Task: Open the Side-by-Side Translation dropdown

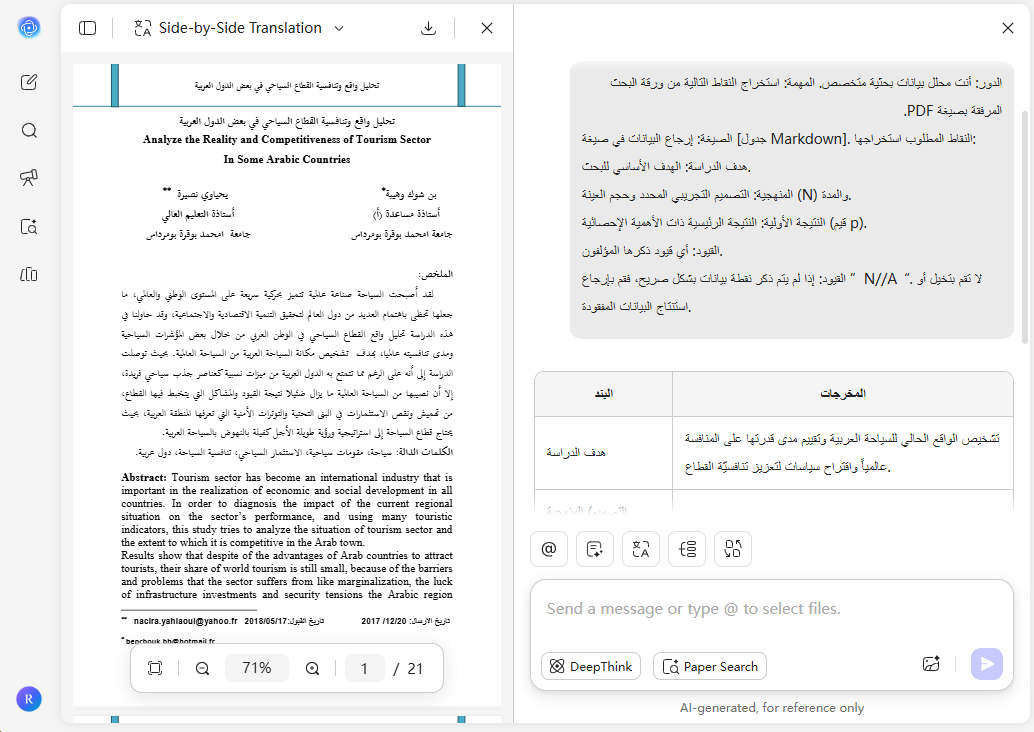Action: click(339, 29)
